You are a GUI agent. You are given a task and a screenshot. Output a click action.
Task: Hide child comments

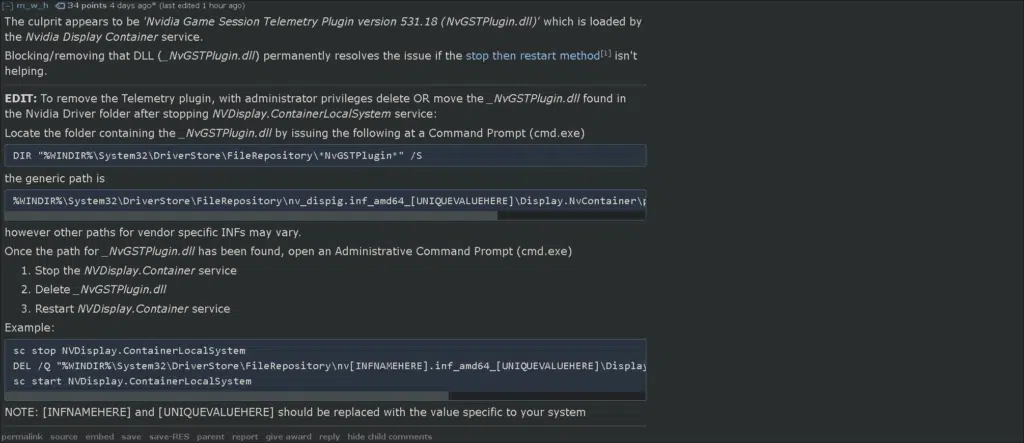click(390, 436)
